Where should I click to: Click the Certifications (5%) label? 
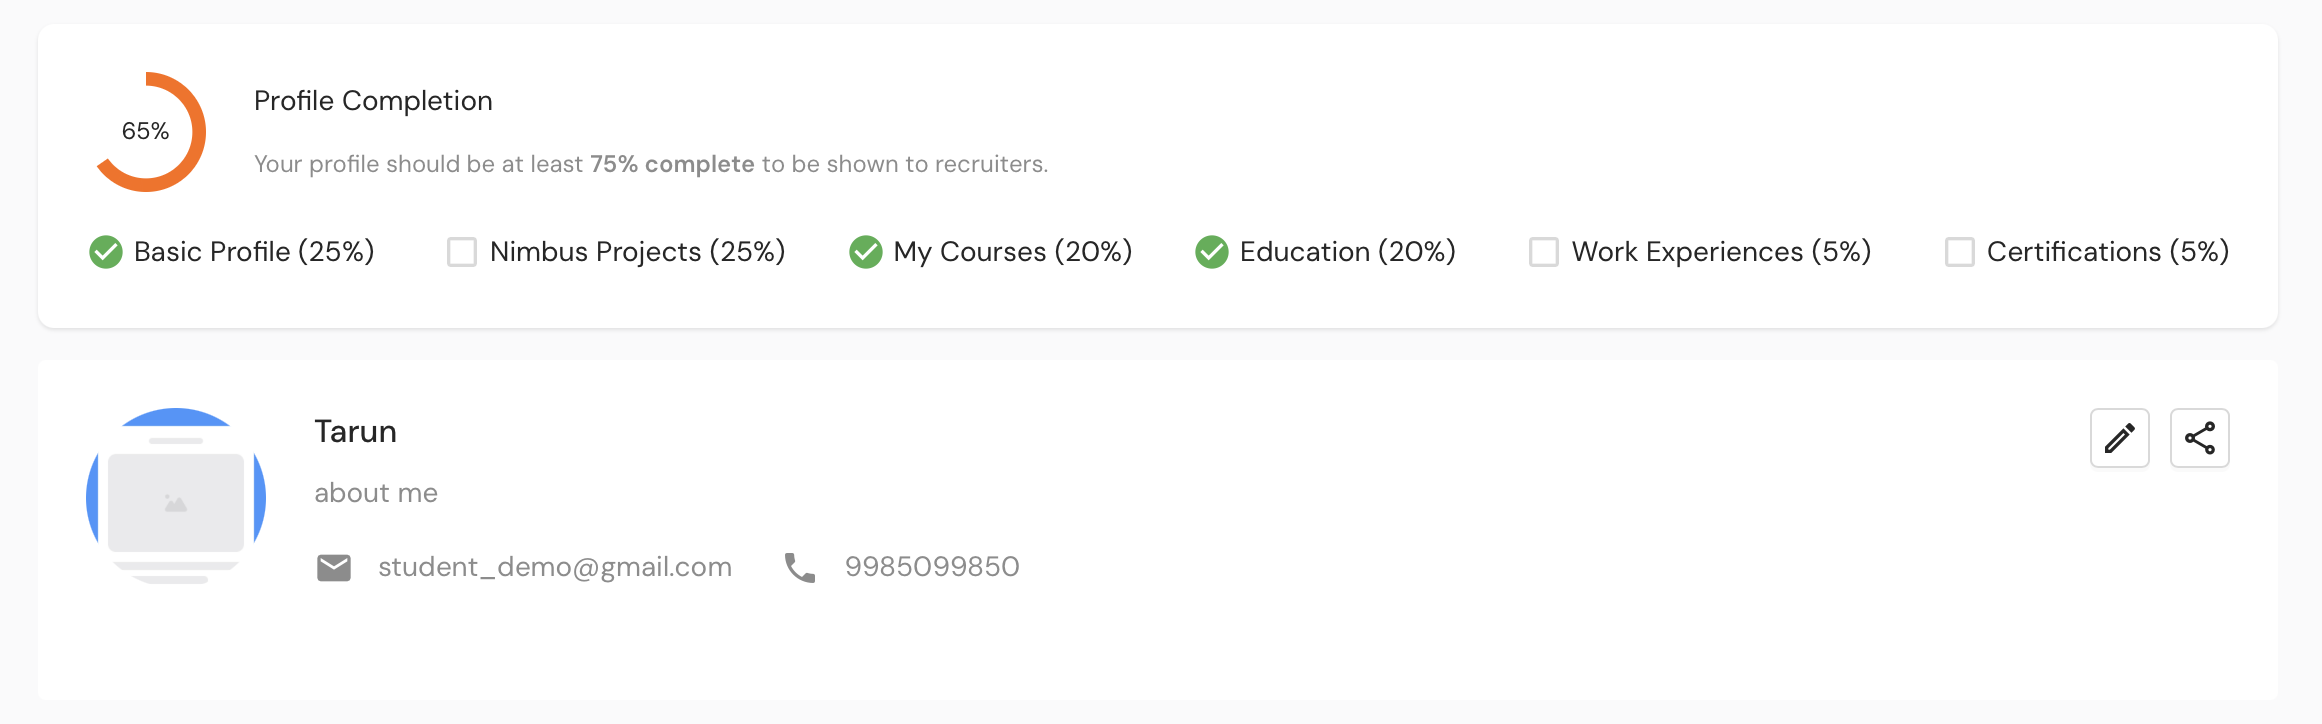click(2107, 252)
